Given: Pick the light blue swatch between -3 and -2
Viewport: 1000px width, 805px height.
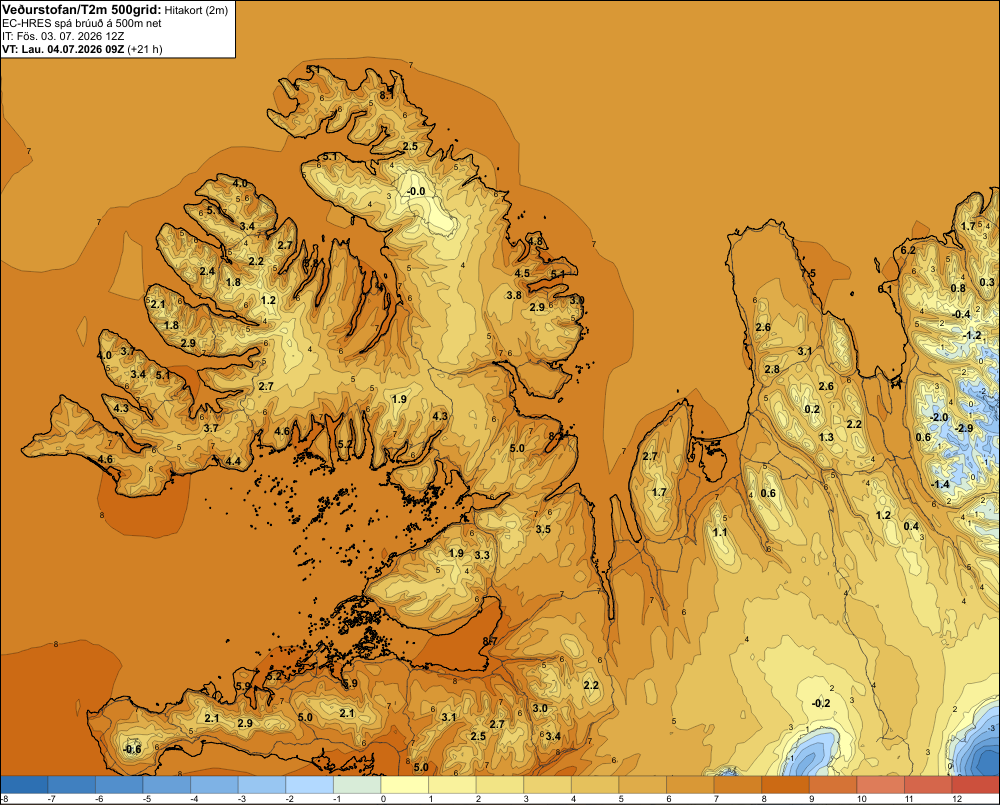Looking at the screenshot, I should [262, 785].
